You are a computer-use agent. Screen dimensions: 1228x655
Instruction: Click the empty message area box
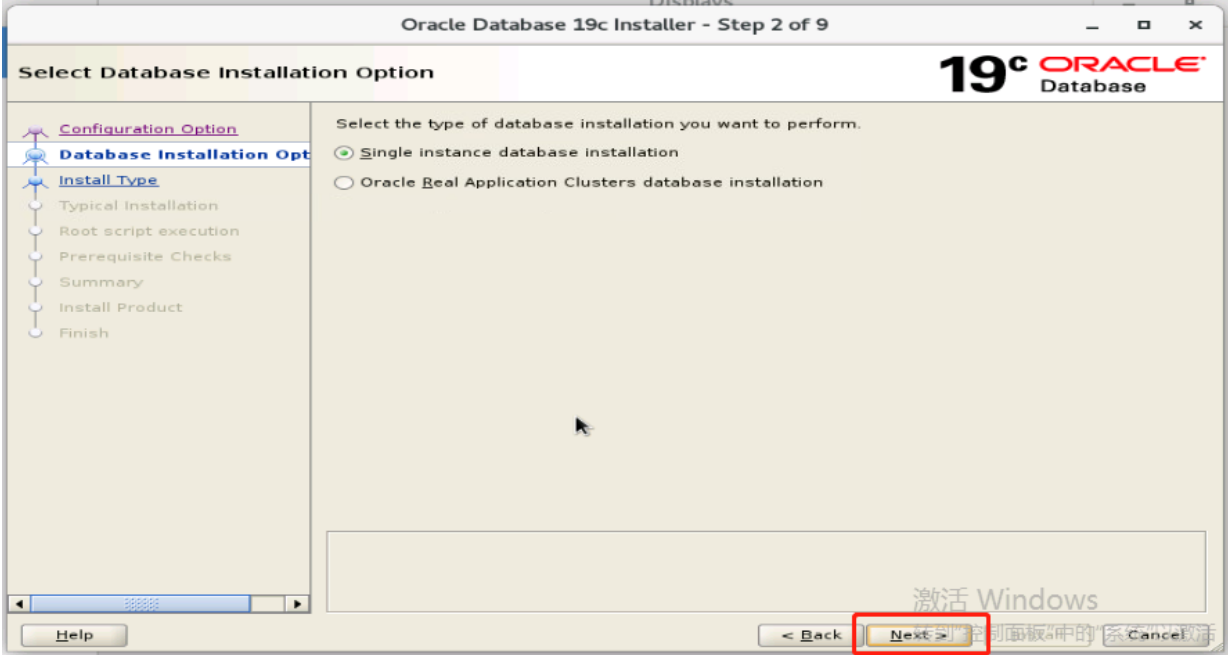[x=768, y=571]
